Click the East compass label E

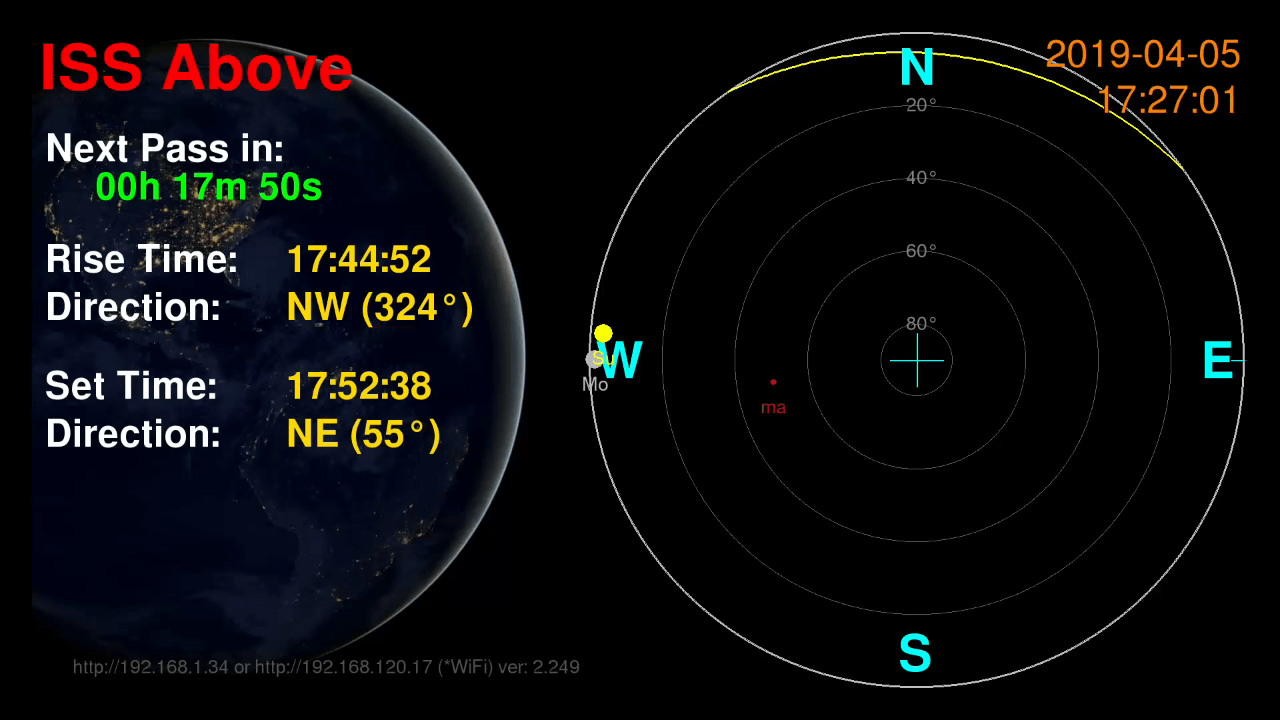(1217, 361)
